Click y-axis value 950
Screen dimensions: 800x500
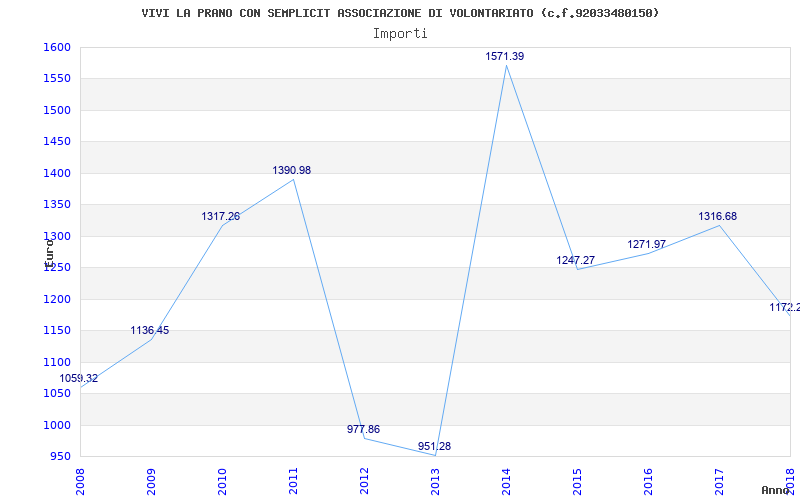pyautogui.click(x=60, y=457)
